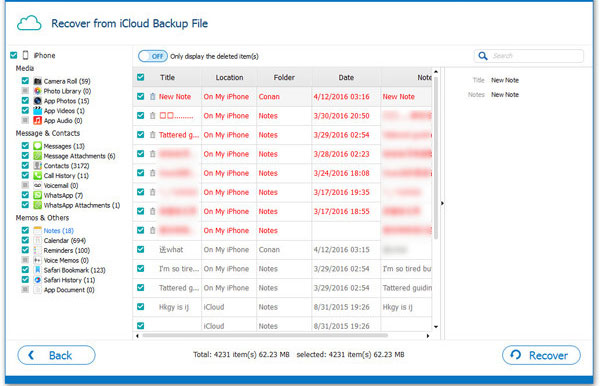
Task: Open Call History (11) category
Action: (66, 176)
